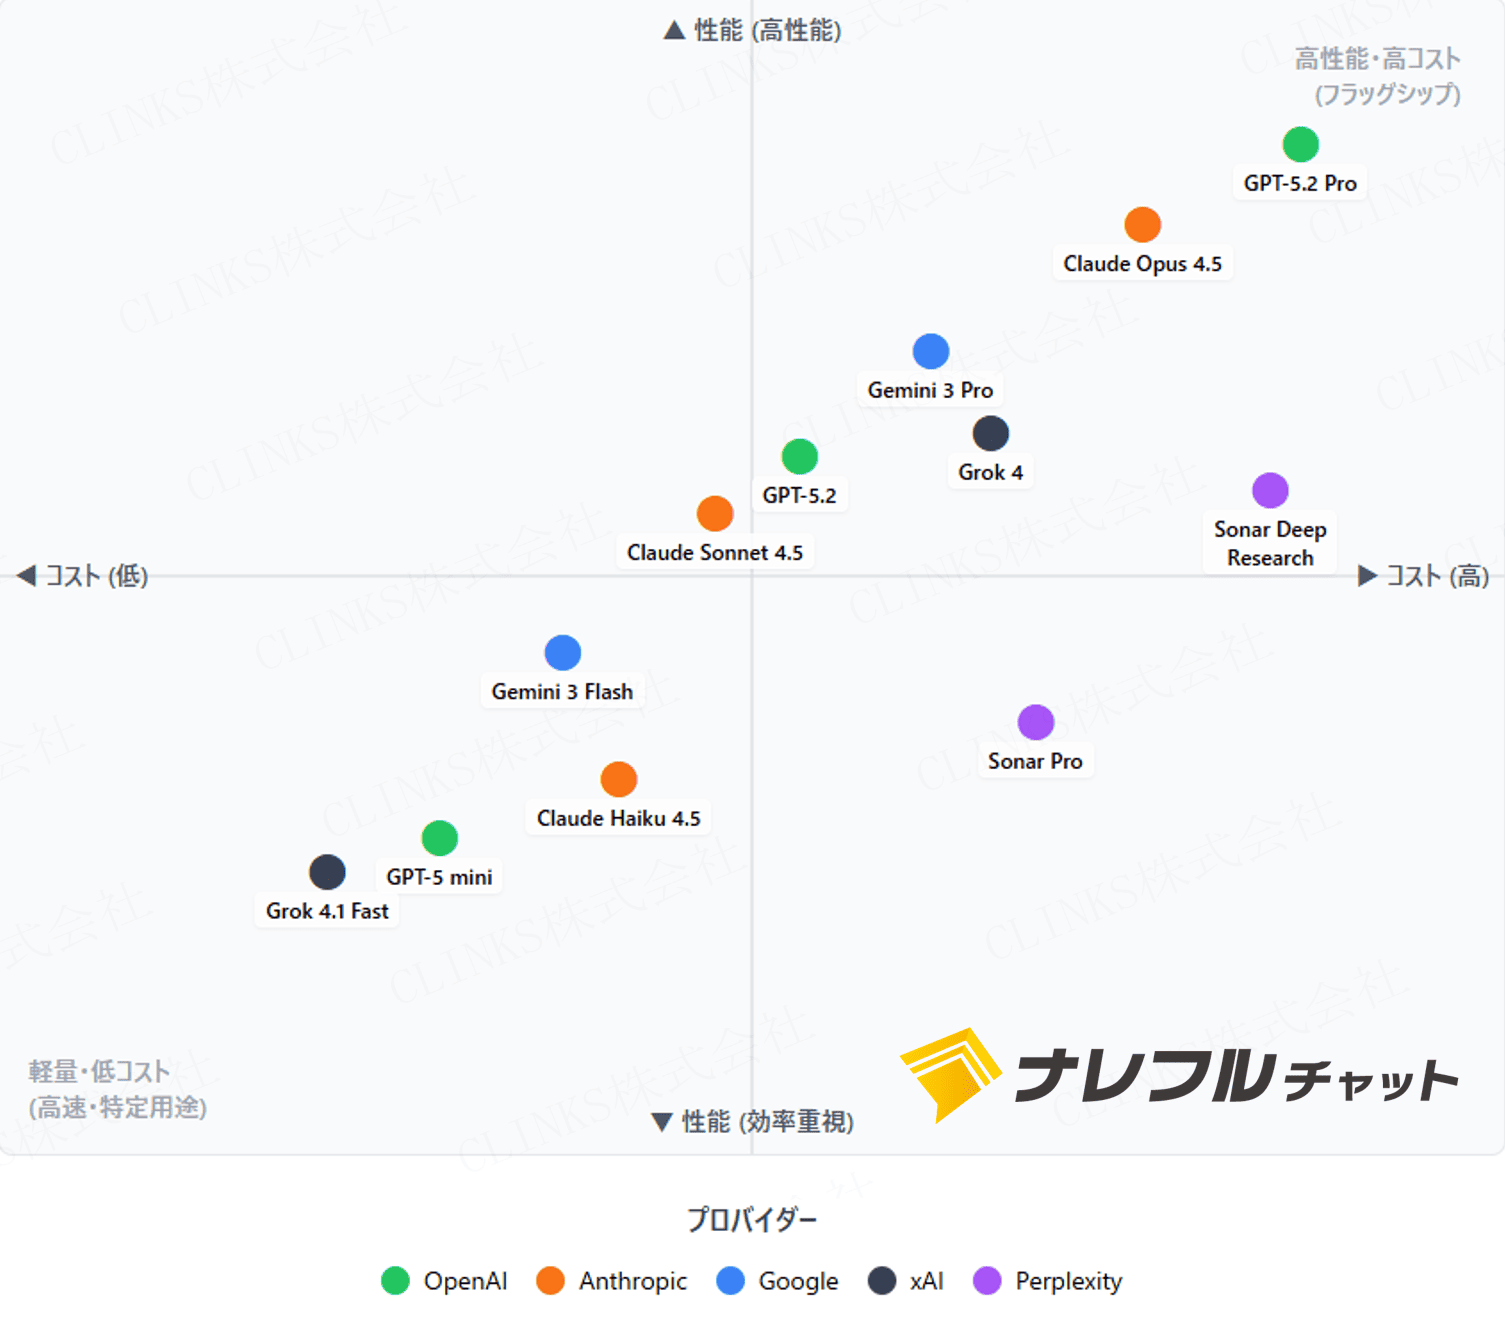Select the Grok 4 dark data point
The height and width of the screenshot is (1323, 1505).
tap(990, 434)
